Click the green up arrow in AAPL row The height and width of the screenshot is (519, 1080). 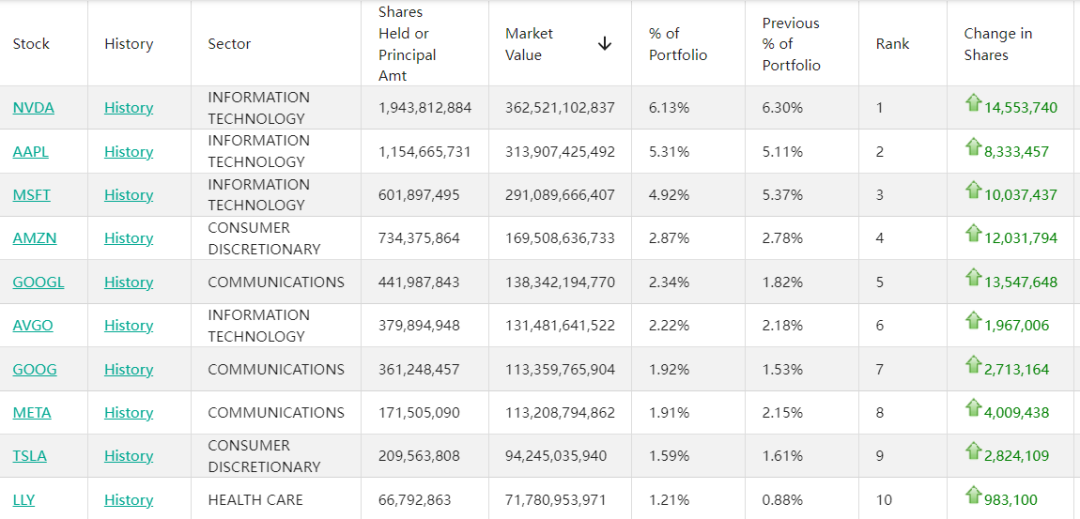tap(973, 147)
